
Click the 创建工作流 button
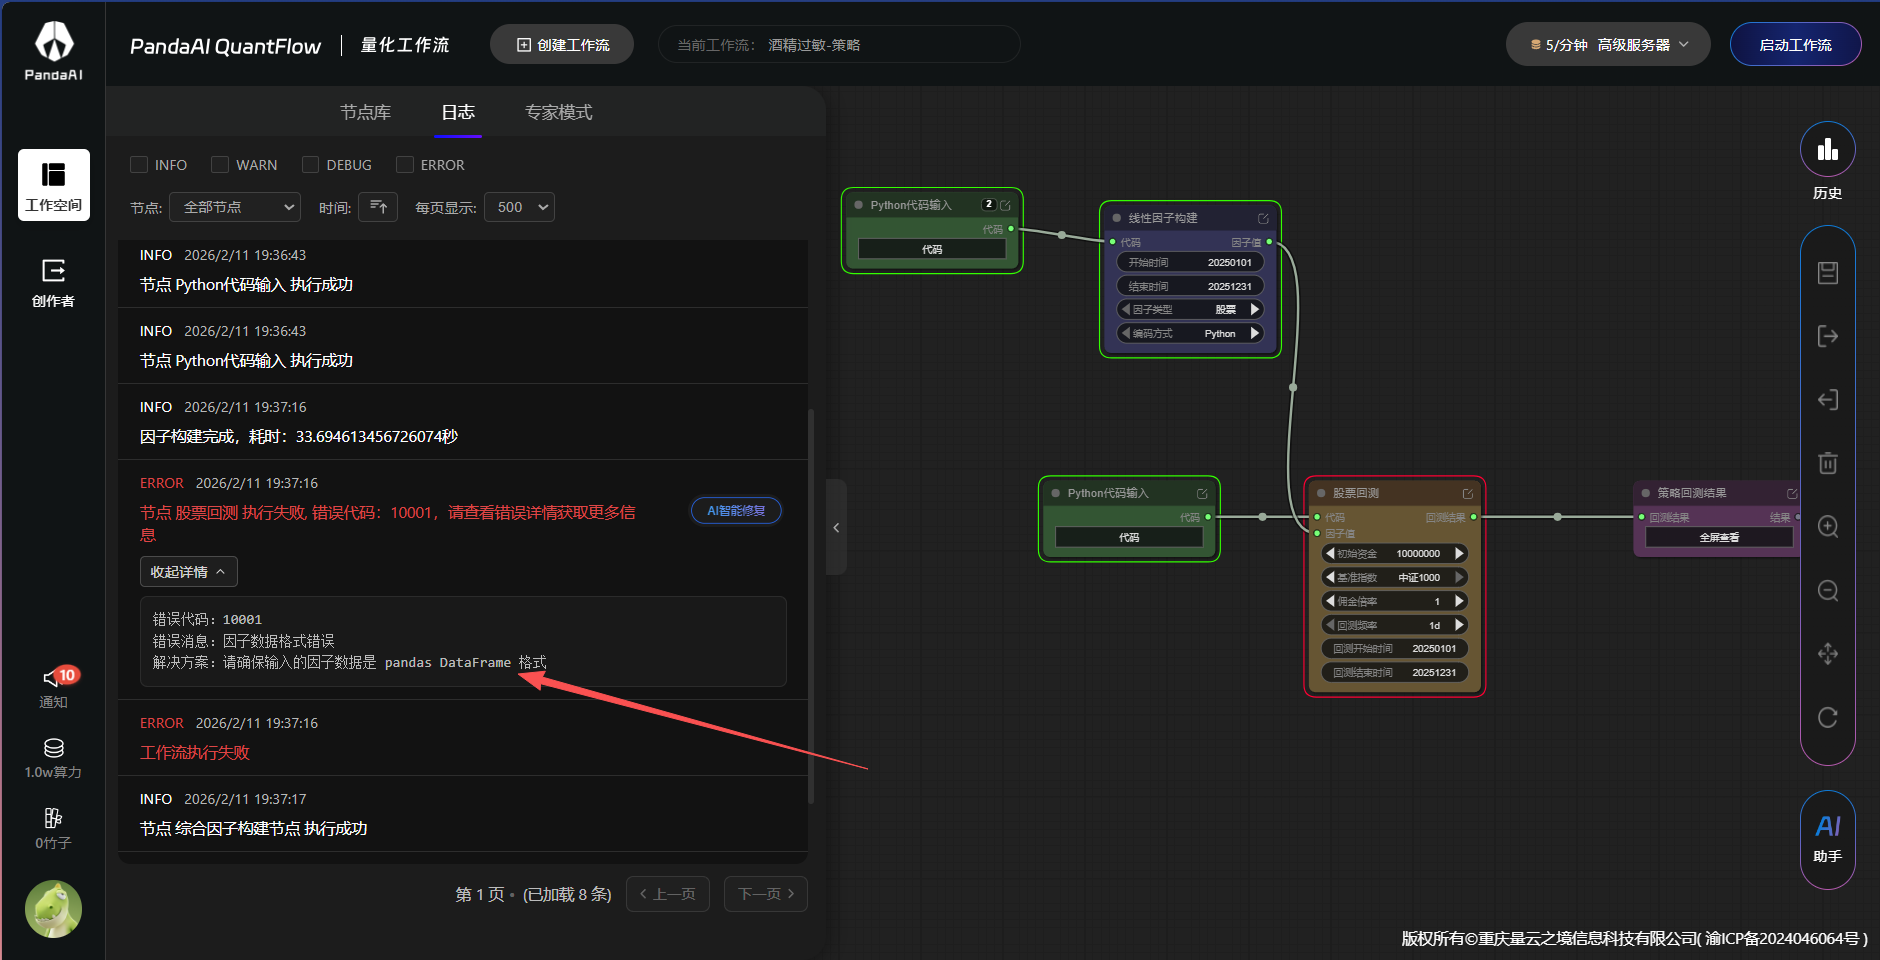tap(562, 45)
